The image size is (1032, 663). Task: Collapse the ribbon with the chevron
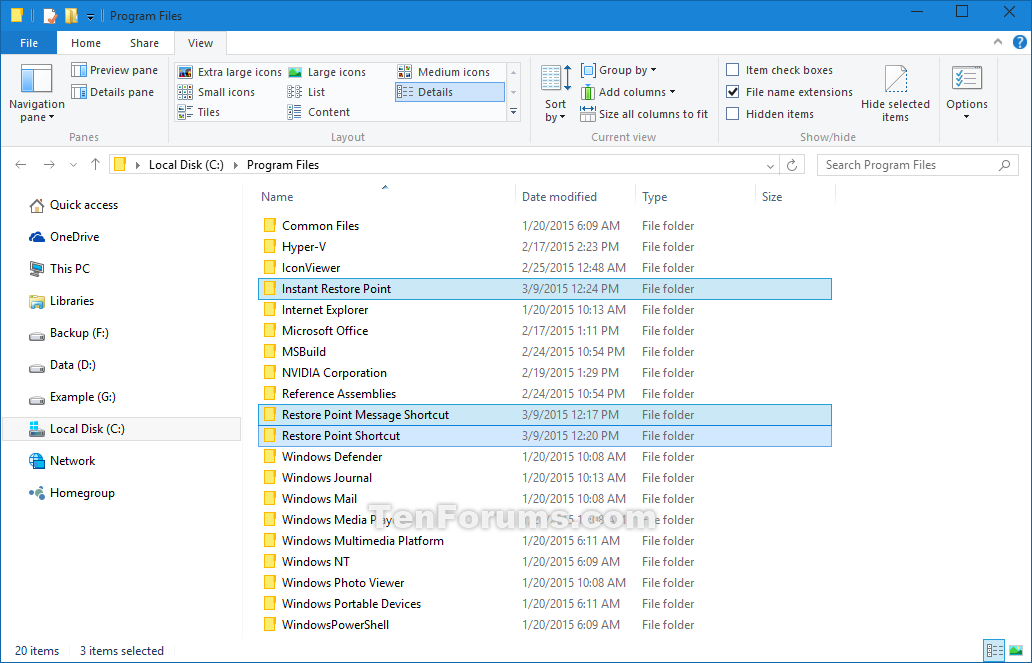(998, 41)
